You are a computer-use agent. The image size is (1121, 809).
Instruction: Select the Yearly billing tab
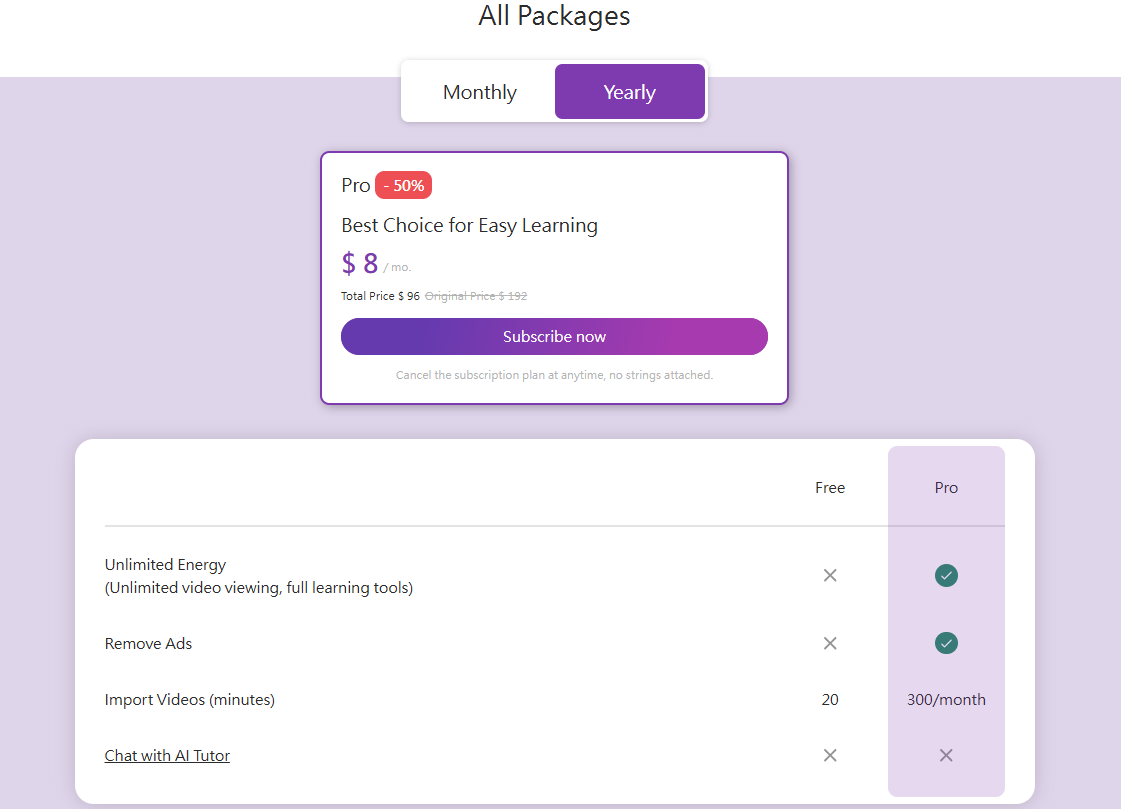click(630, 92)
